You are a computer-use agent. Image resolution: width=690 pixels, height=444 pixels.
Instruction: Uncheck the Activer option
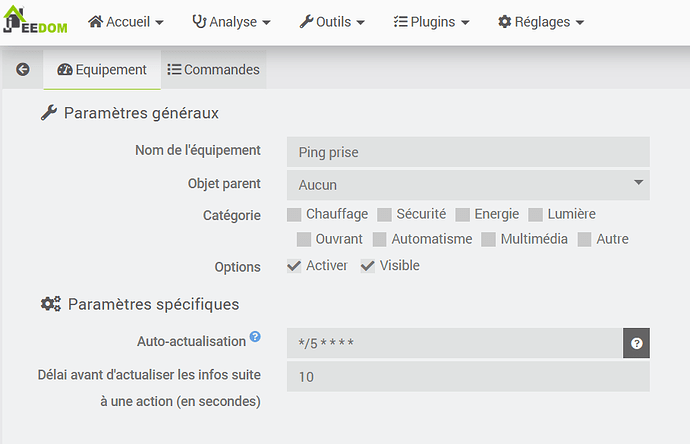[294, 266]
